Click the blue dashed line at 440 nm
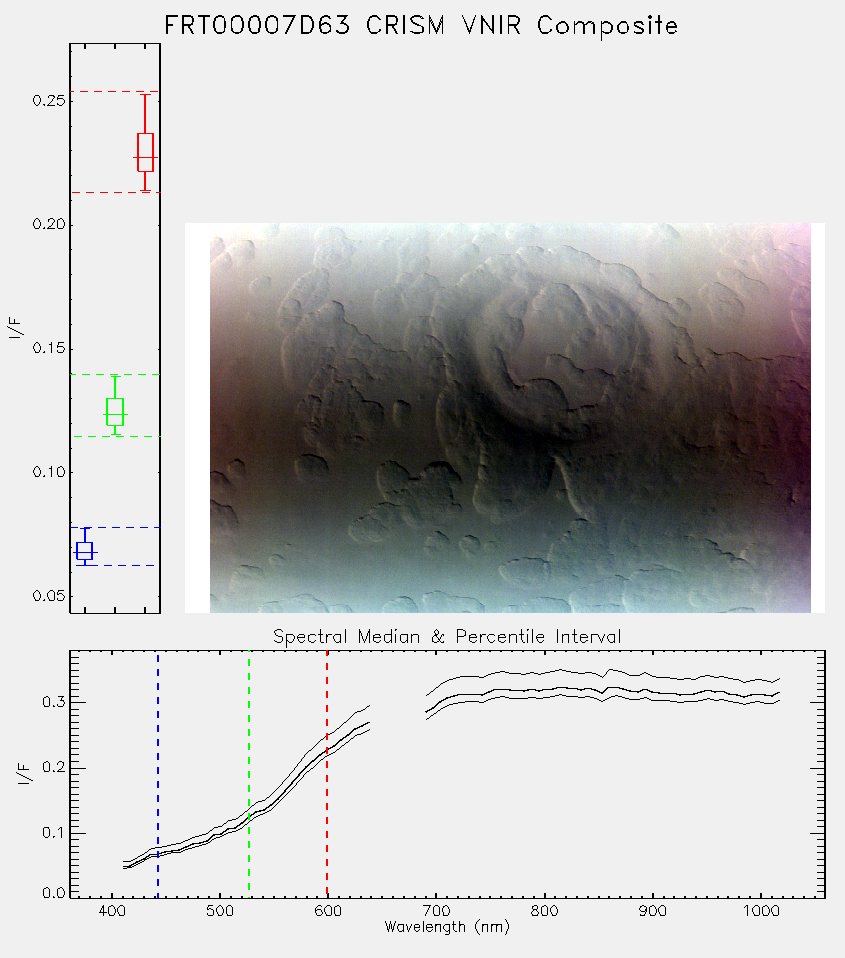This screenshot has width=845, height=958. [158, 774]
